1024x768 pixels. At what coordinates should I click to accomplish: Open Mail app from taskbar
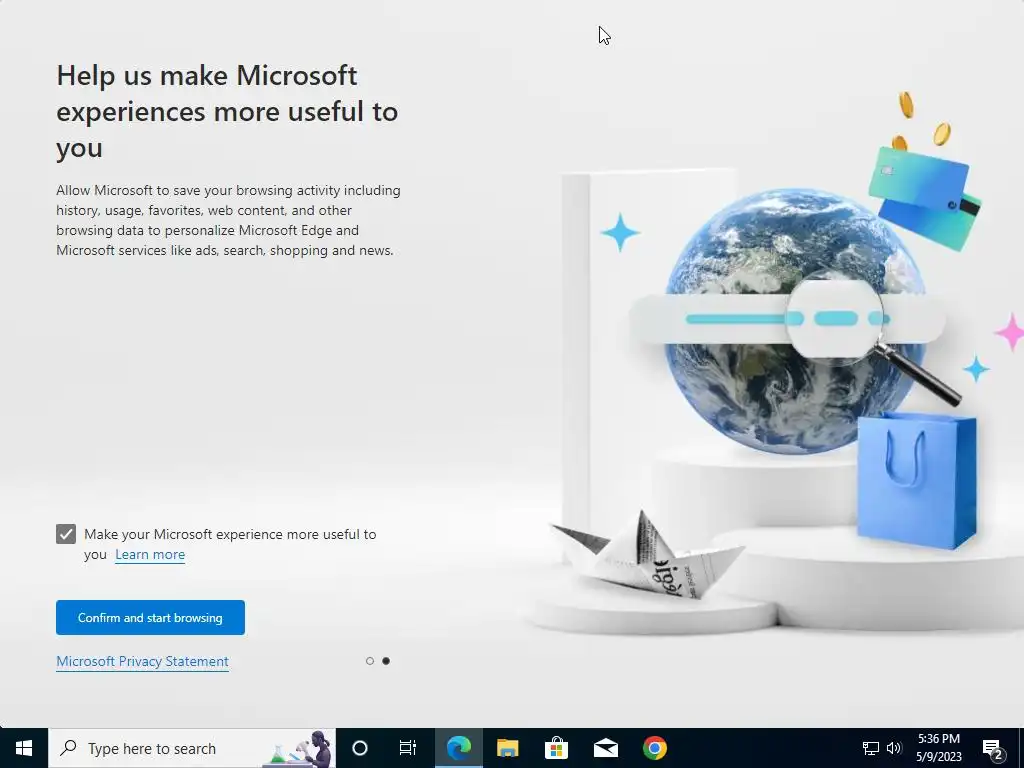[605, 748]
